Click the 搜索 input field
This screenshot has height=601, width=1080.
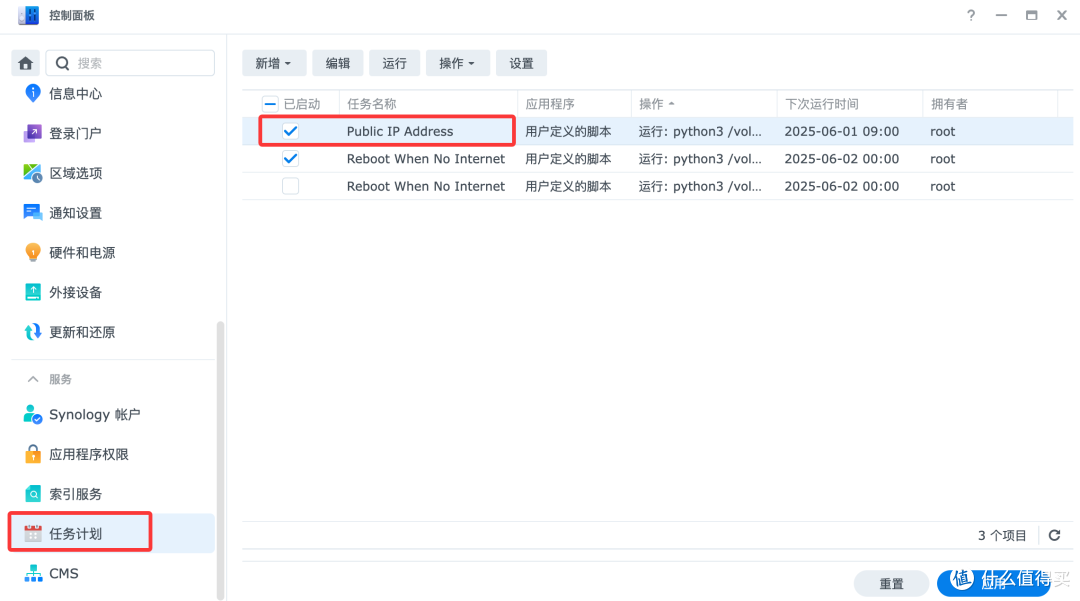coord(130,63)
